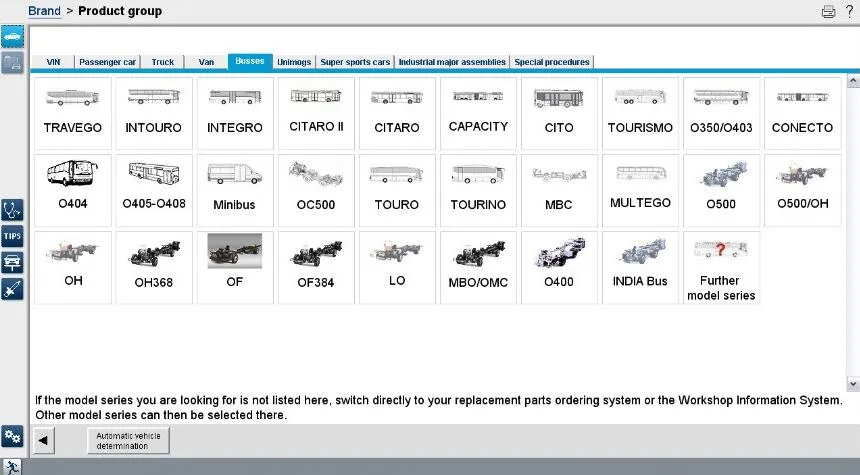Open the INTEGRO model series

click(x=235, y=114)
